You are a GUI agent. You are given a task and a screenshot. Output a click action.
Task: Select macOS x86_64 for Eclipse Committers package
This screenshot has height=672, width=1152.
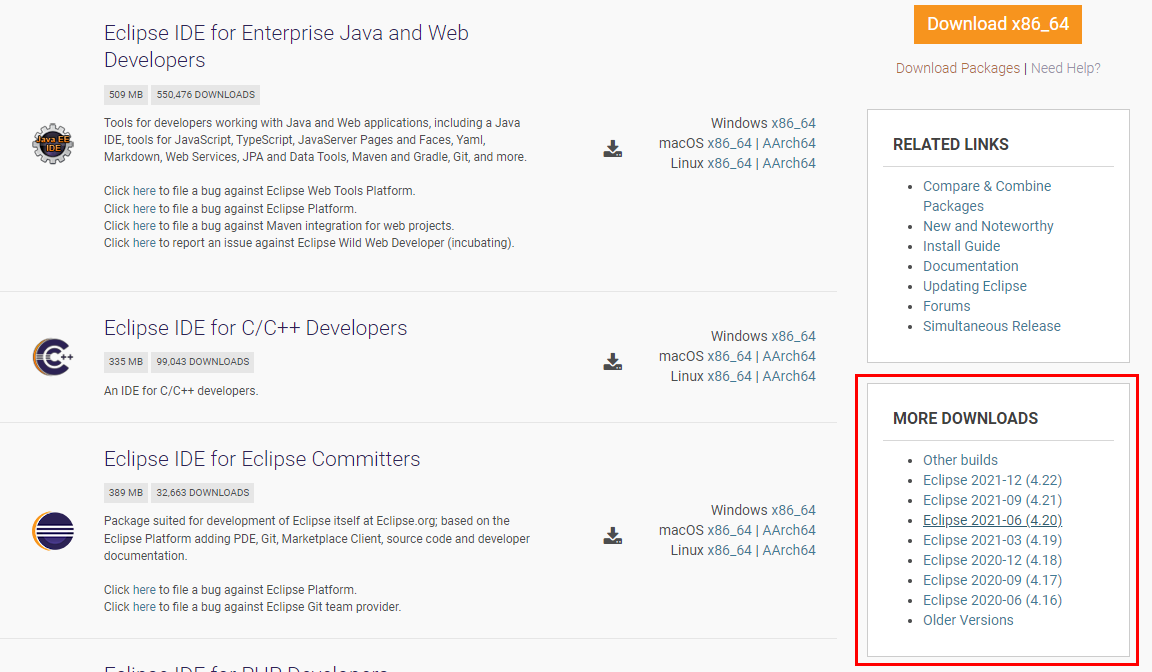click(x=730, y=530)
